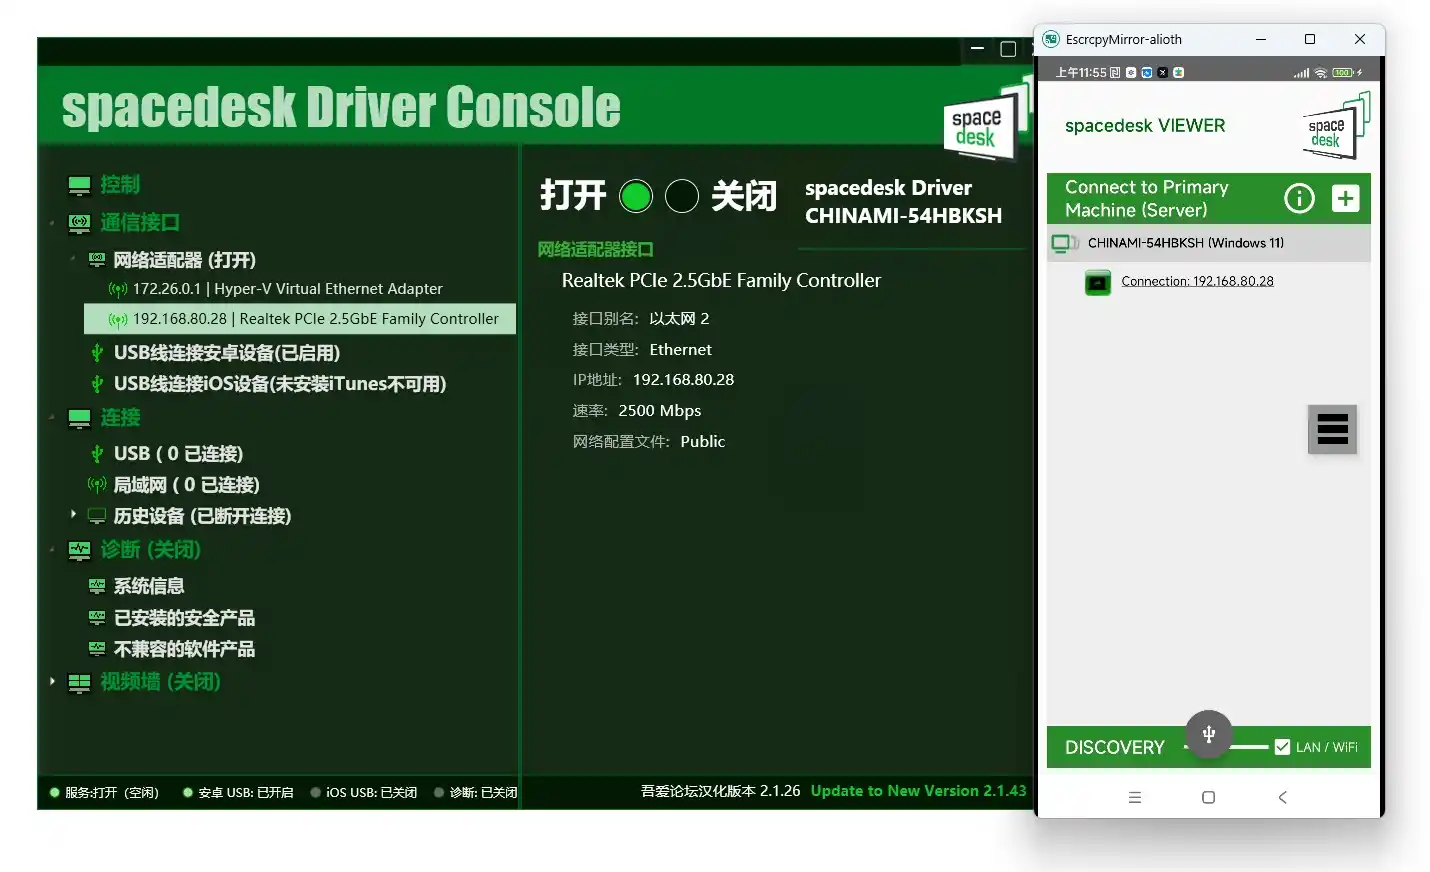Tap the USB round button near DISCOVERY
1430x872 pixels.
1208,735
